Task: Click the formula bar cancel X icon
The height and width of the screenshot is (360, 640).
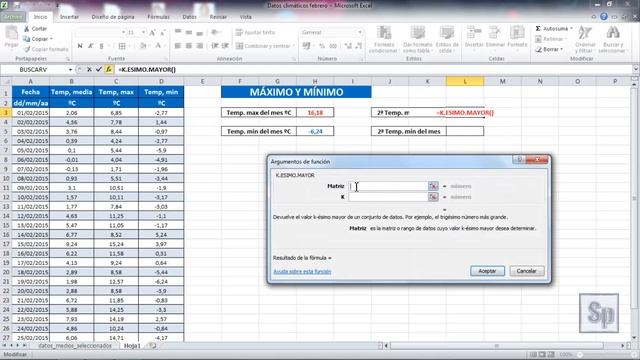Action: [89, 69]
